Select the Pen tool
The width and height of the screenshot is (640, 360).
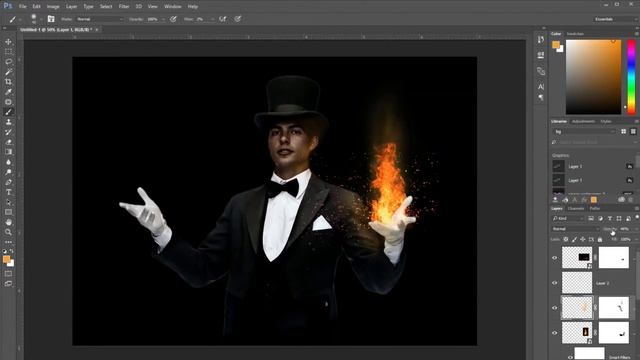coord(8,182)
